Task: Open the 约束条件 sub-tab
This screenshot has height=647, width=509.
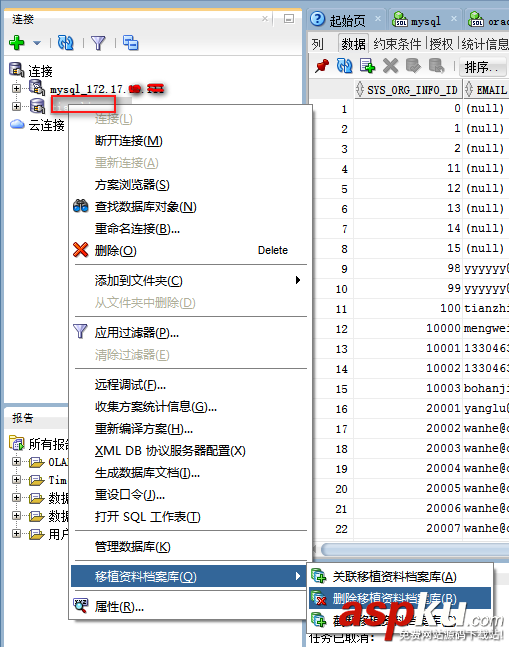Action: (x=397, y=44)
